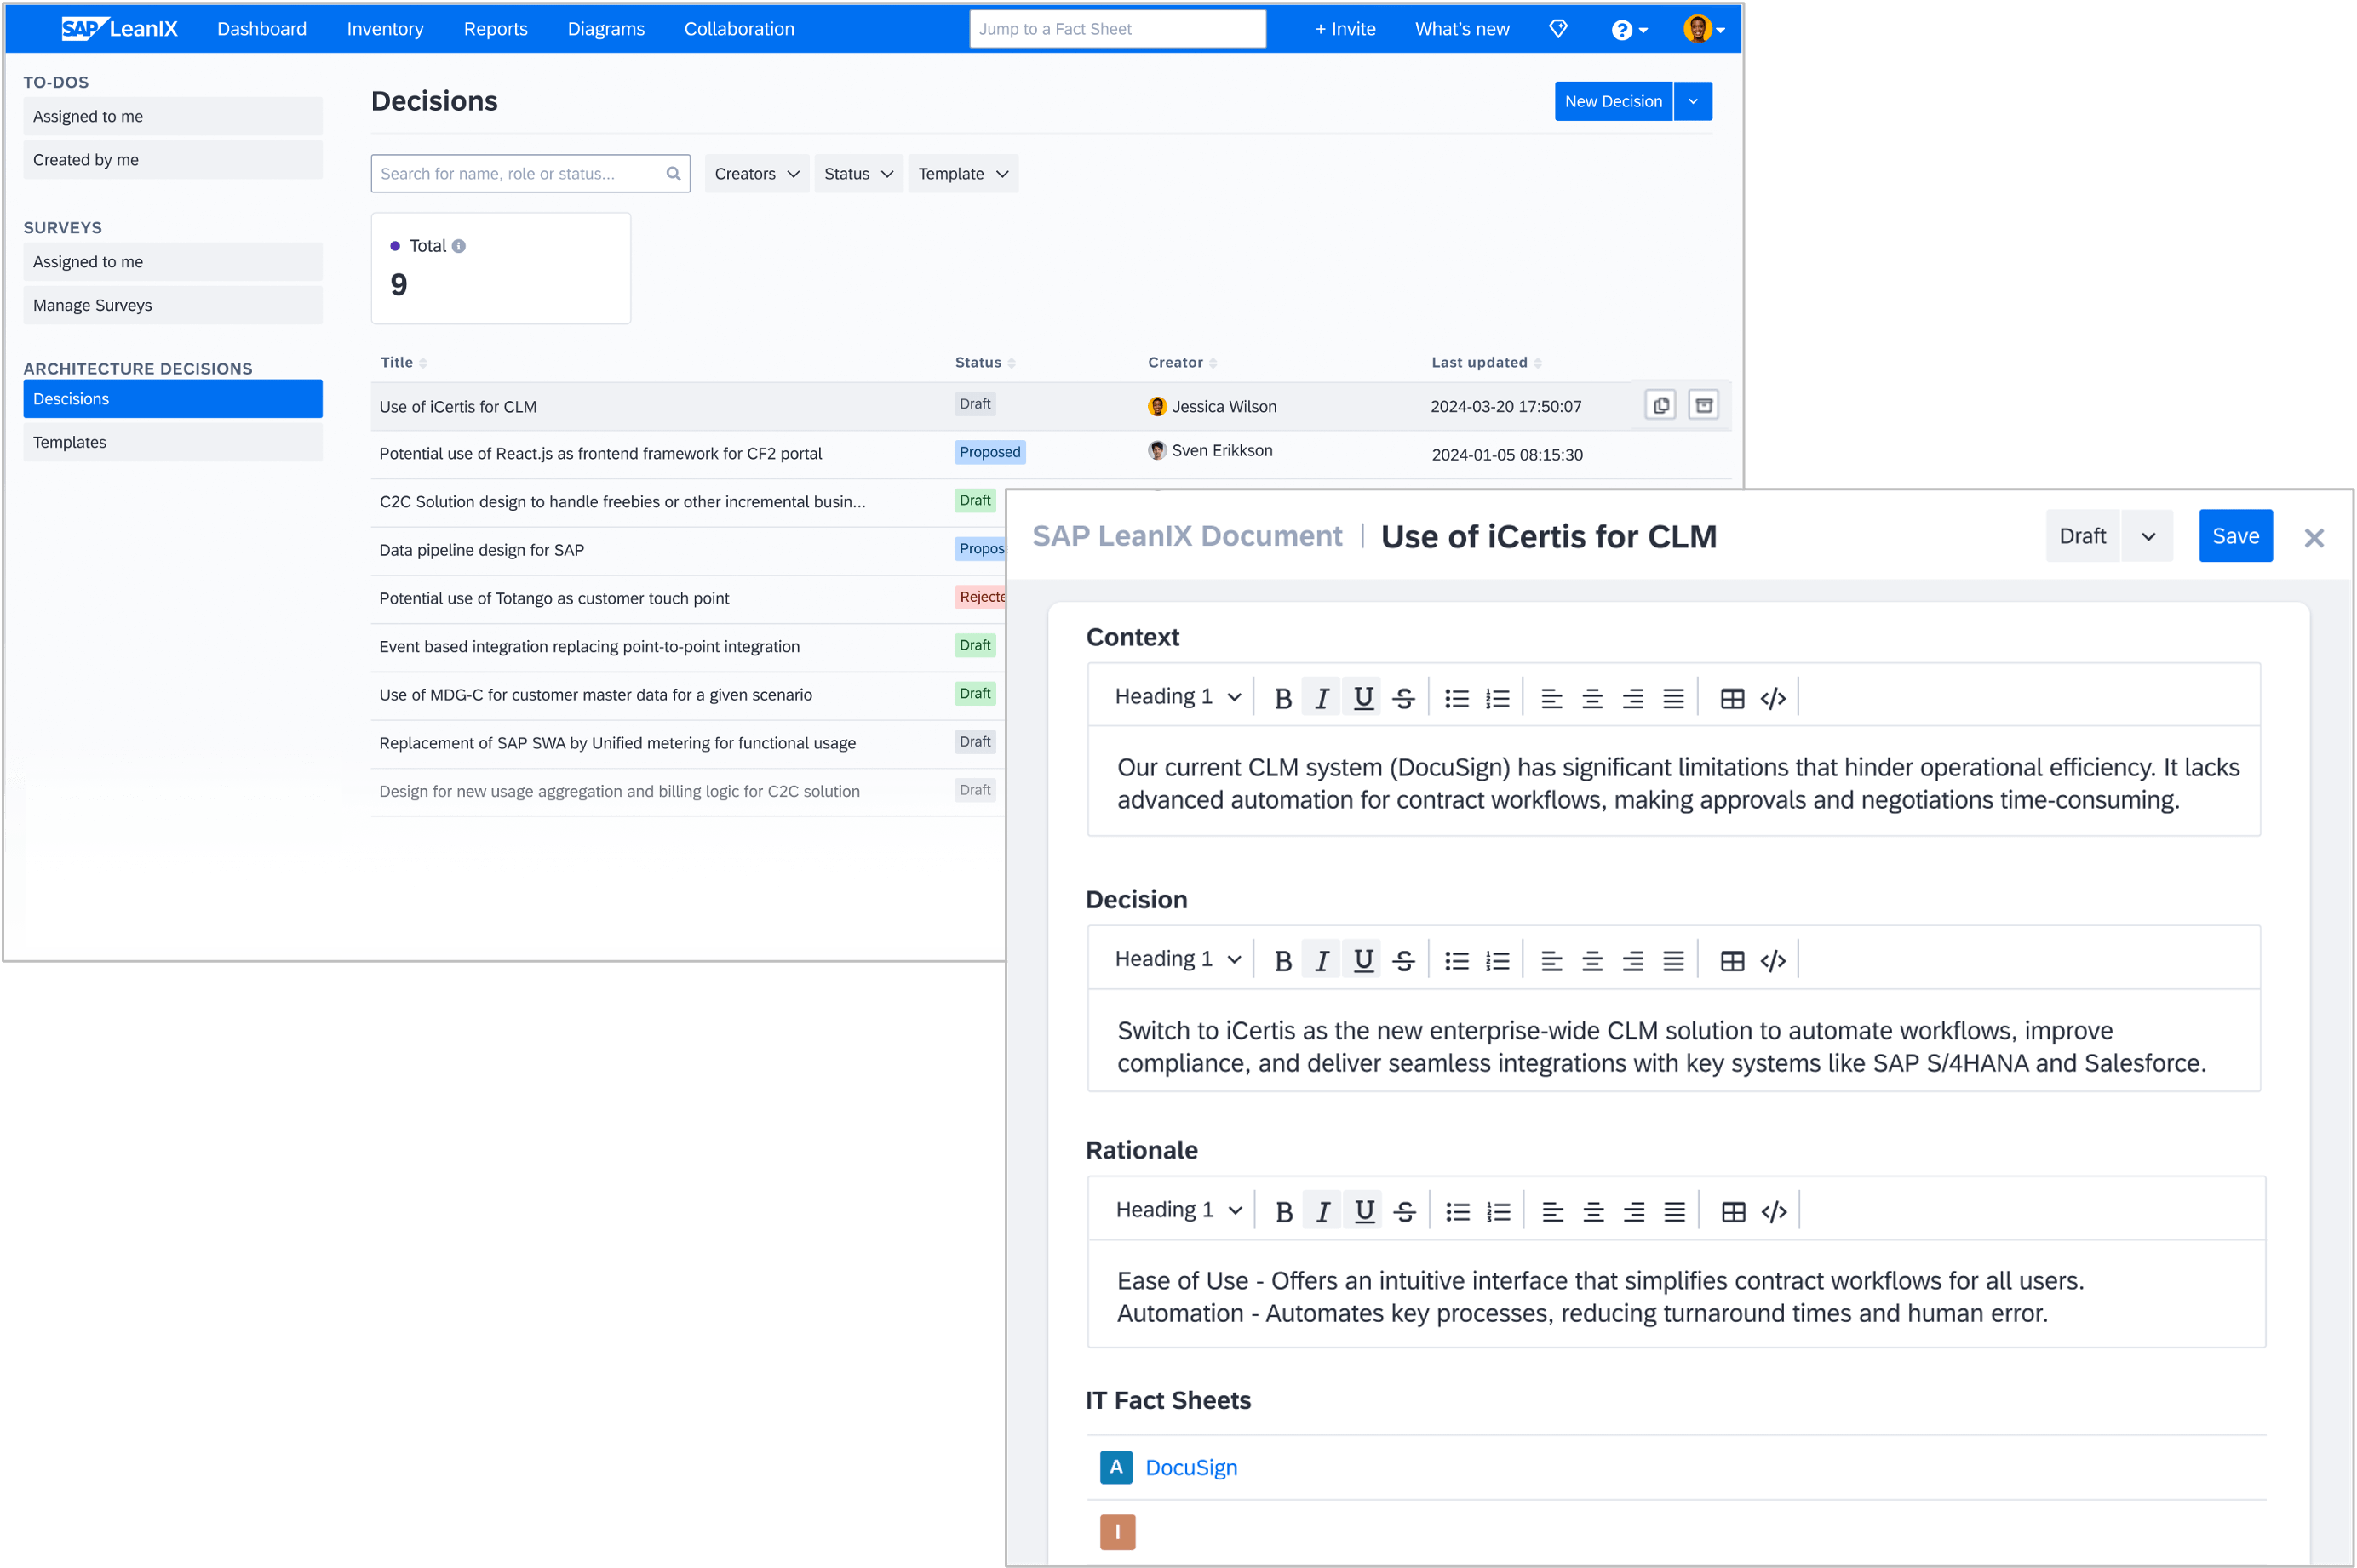
Task: Apply strikethrough in the Context editor toolbar
Action: [1403, 698]
